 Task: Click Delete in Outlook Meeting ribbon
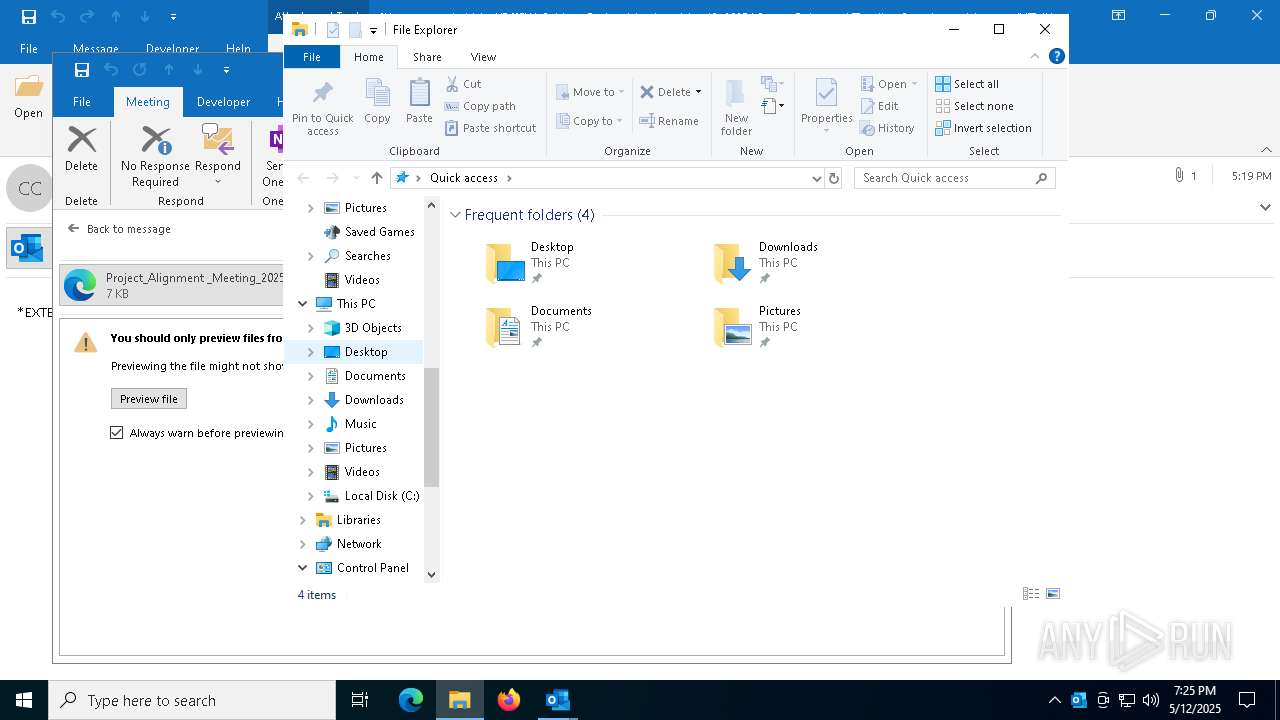click(x=81, y=151)
